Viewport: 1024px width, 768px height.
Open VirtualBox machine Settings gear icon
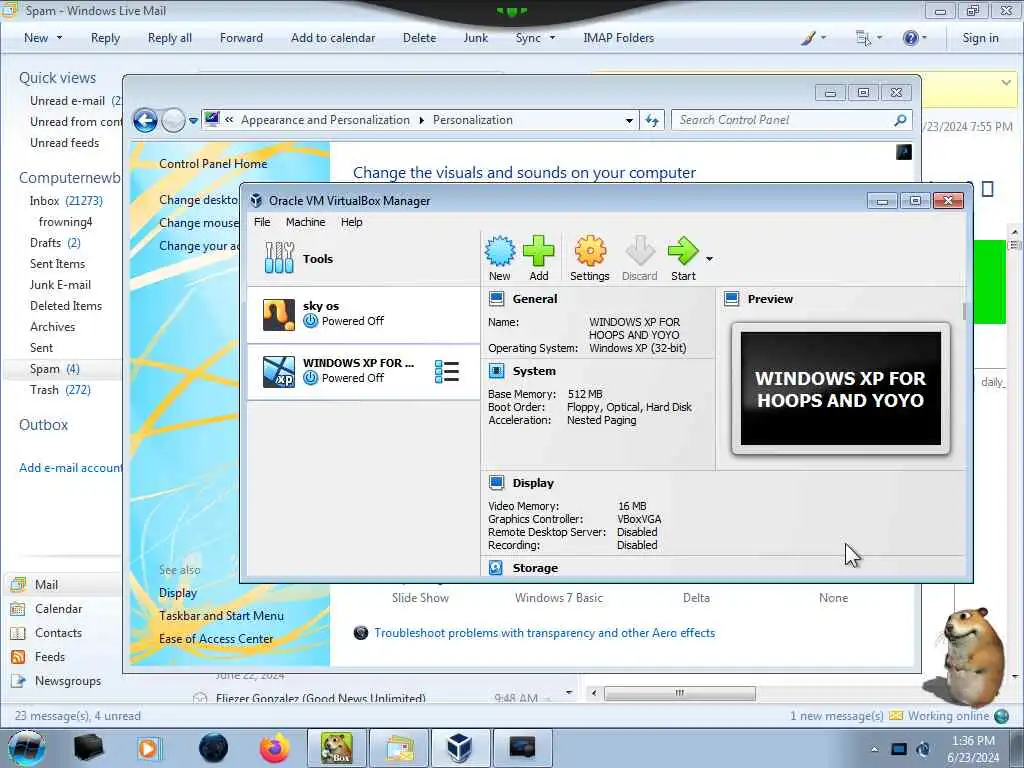[x=590, y=251]
